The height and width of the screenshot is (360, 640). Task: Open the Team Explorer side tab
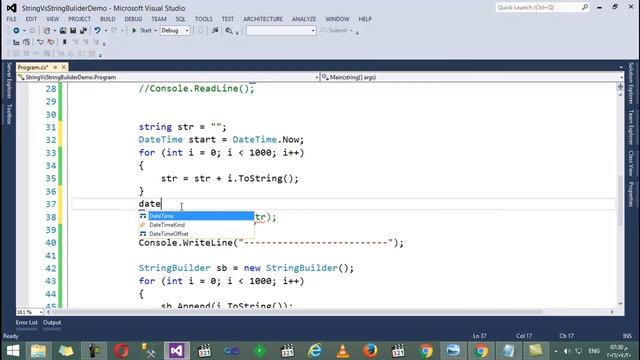click(x=631, y=127)
